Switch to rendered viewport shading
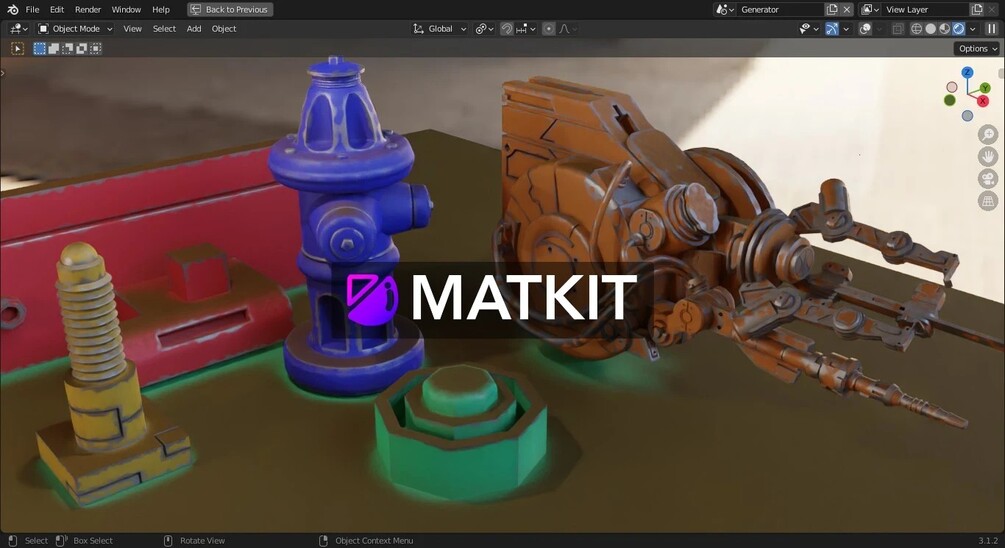The image size is (1005, 548). point(959,29)
